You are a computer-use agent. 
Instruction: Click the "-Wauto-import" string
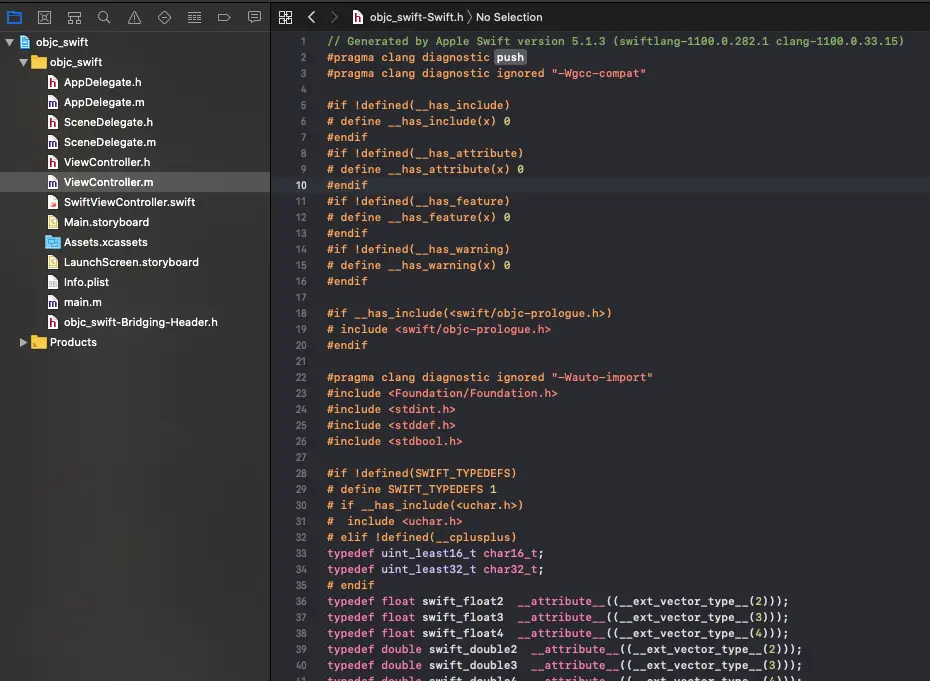click(602, 377)
